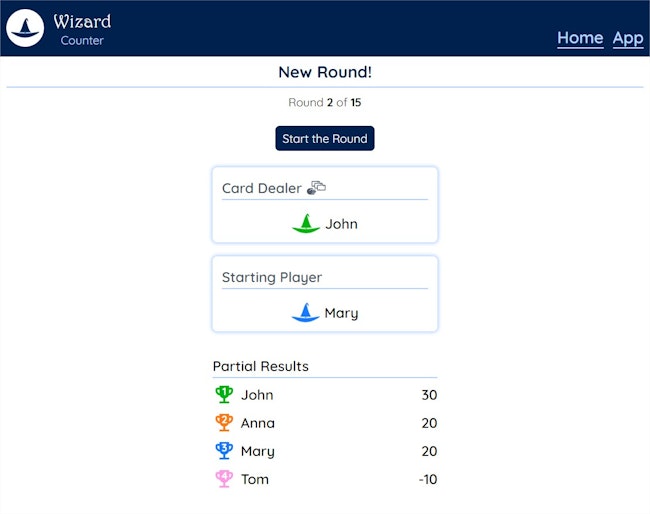Open the App link
The width and height of the screenshot is (650, 514).
pos(628,38)
